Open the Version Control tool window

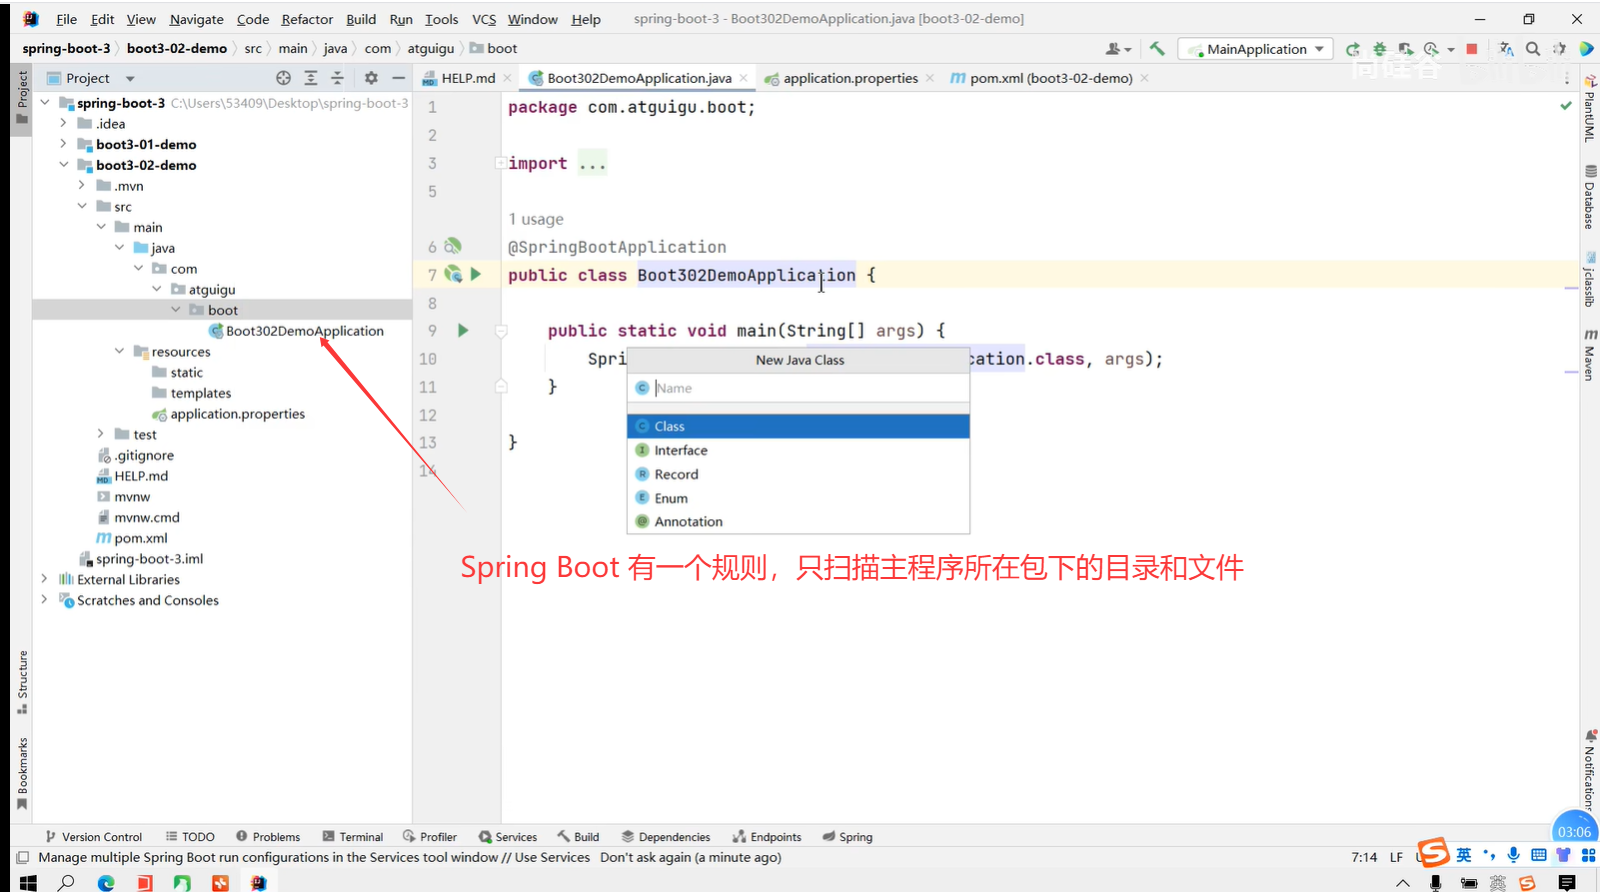(94, 837)
